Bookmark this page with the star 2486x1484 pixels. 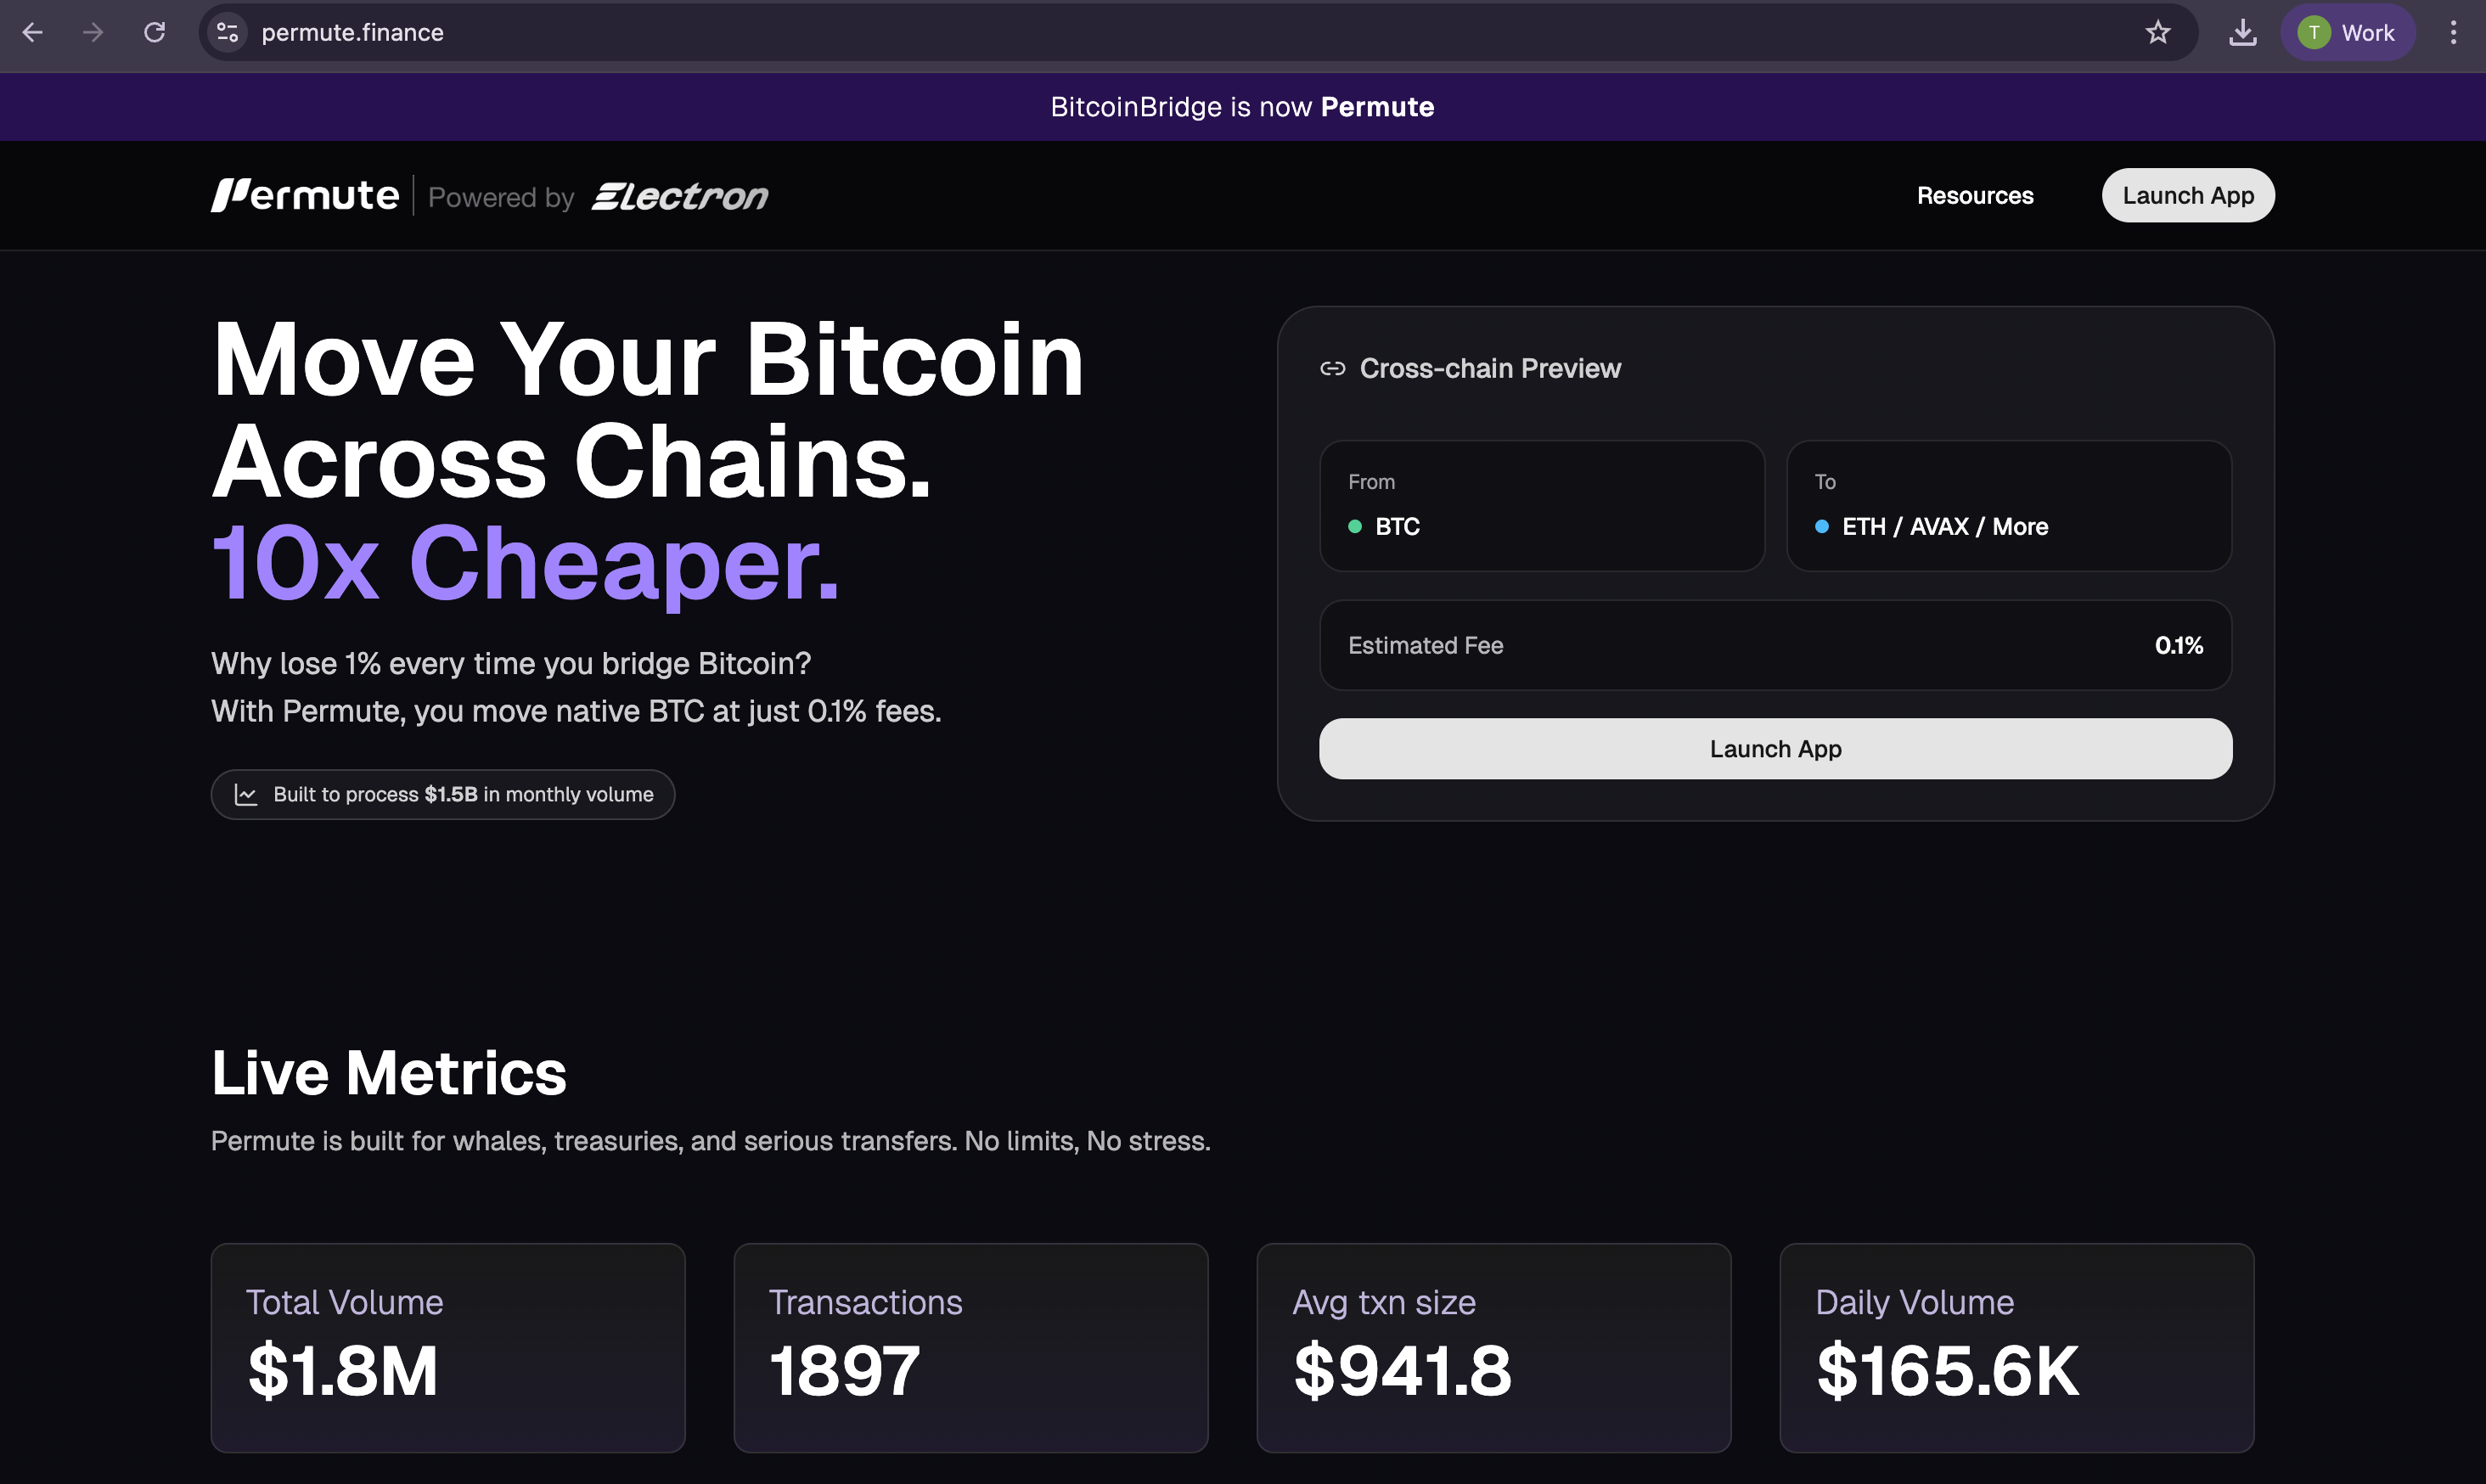(2157, 33)
